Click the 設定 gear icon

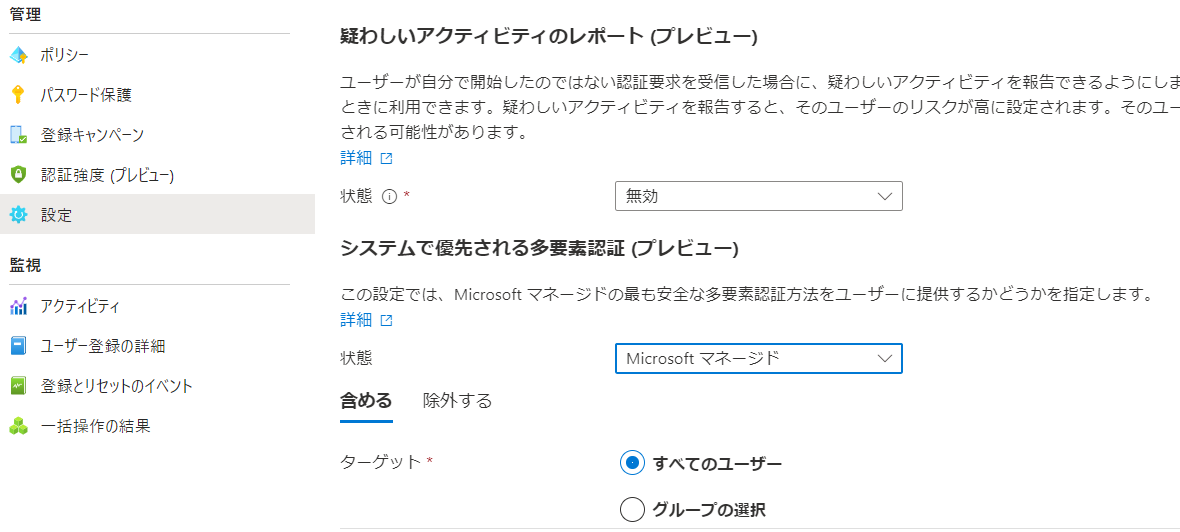pos(18,215)
